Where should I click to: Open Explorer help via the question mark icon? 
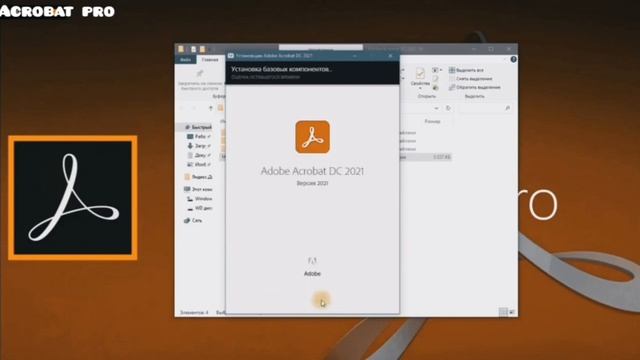coord(513,60)
